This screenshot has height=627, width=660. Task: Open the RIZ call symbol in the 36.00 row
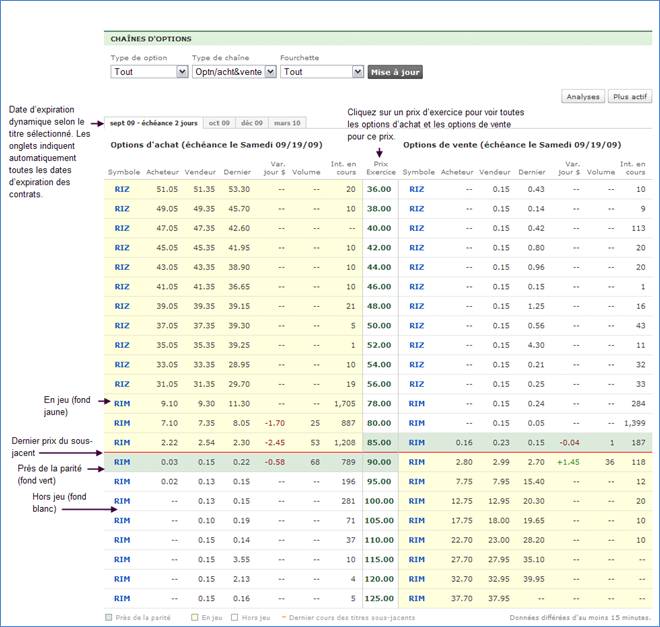(122, 189)
